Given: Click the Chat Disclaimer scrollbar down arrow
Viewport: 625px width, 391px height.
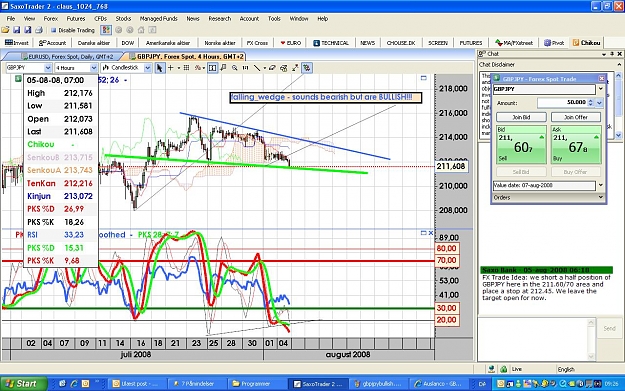Looking at the screenshot, I should (x=619, y=136).
